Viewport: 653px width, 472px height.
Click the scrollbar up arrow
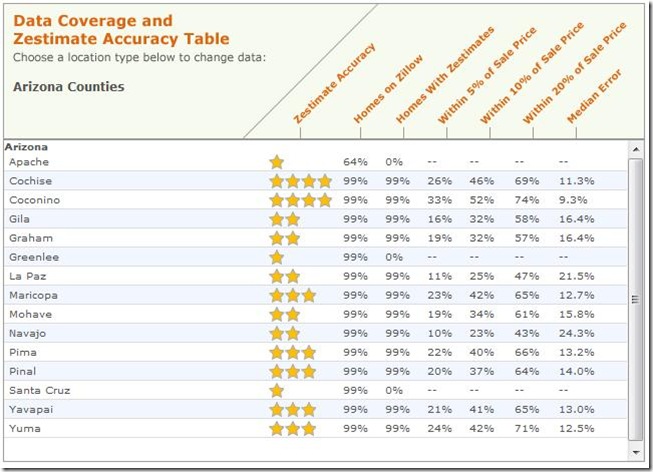coord(636,149)
